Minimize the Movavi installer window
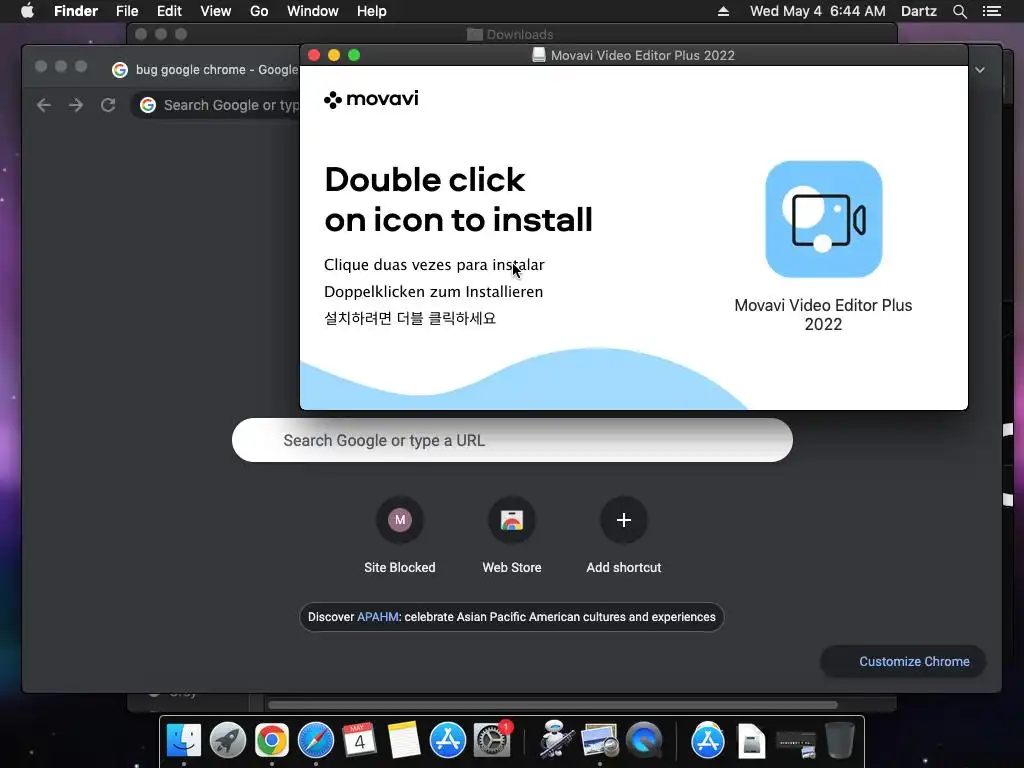 tap(334, 55)
